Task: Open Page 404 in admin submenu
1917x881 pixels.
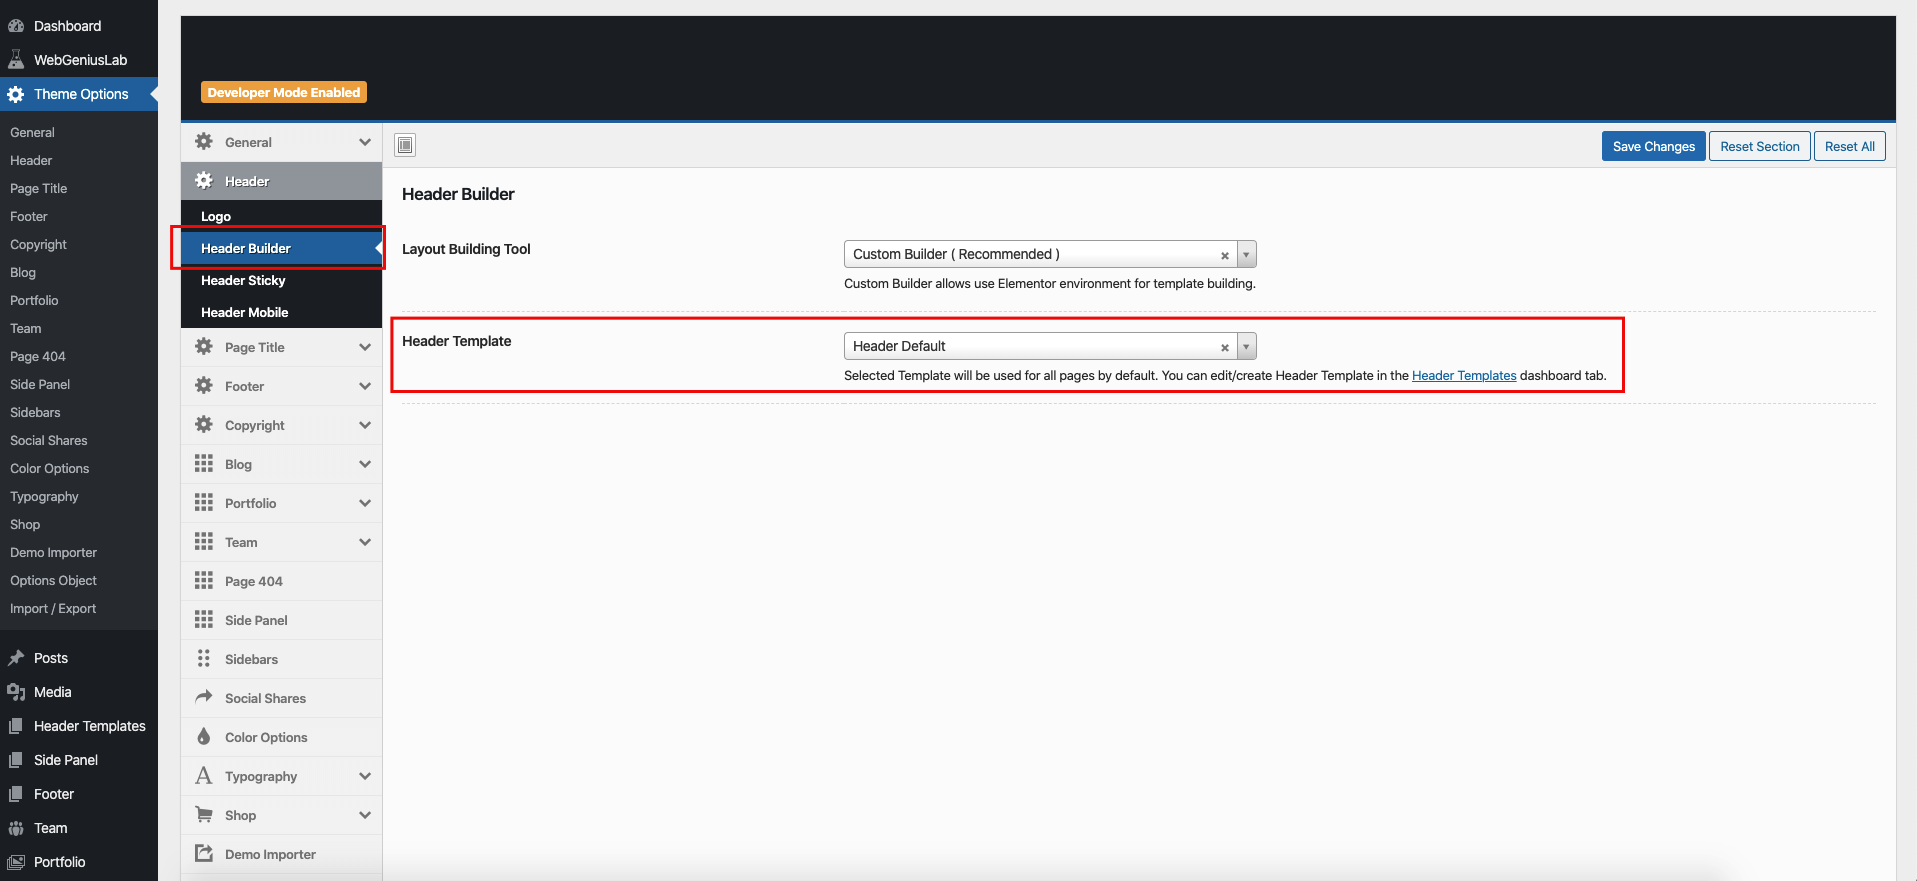Action: [x=38, y=356]
